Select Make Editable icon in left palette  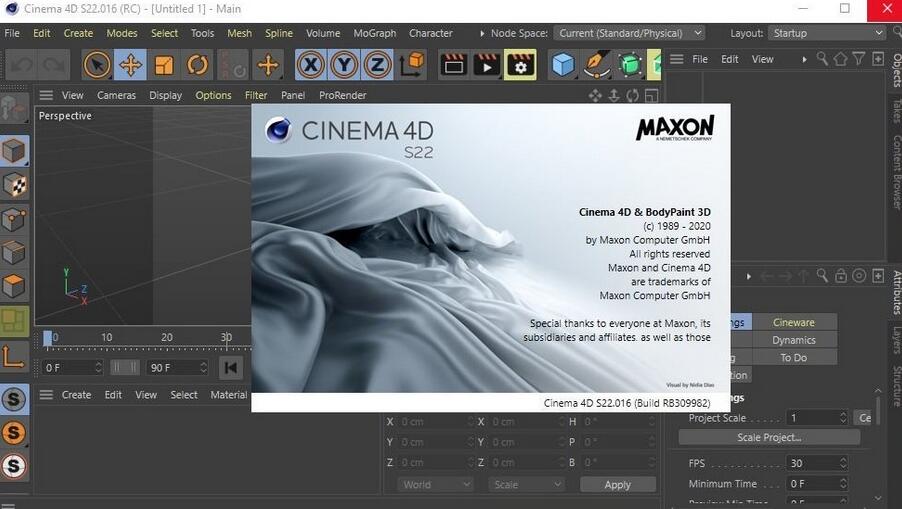[14, 108]
